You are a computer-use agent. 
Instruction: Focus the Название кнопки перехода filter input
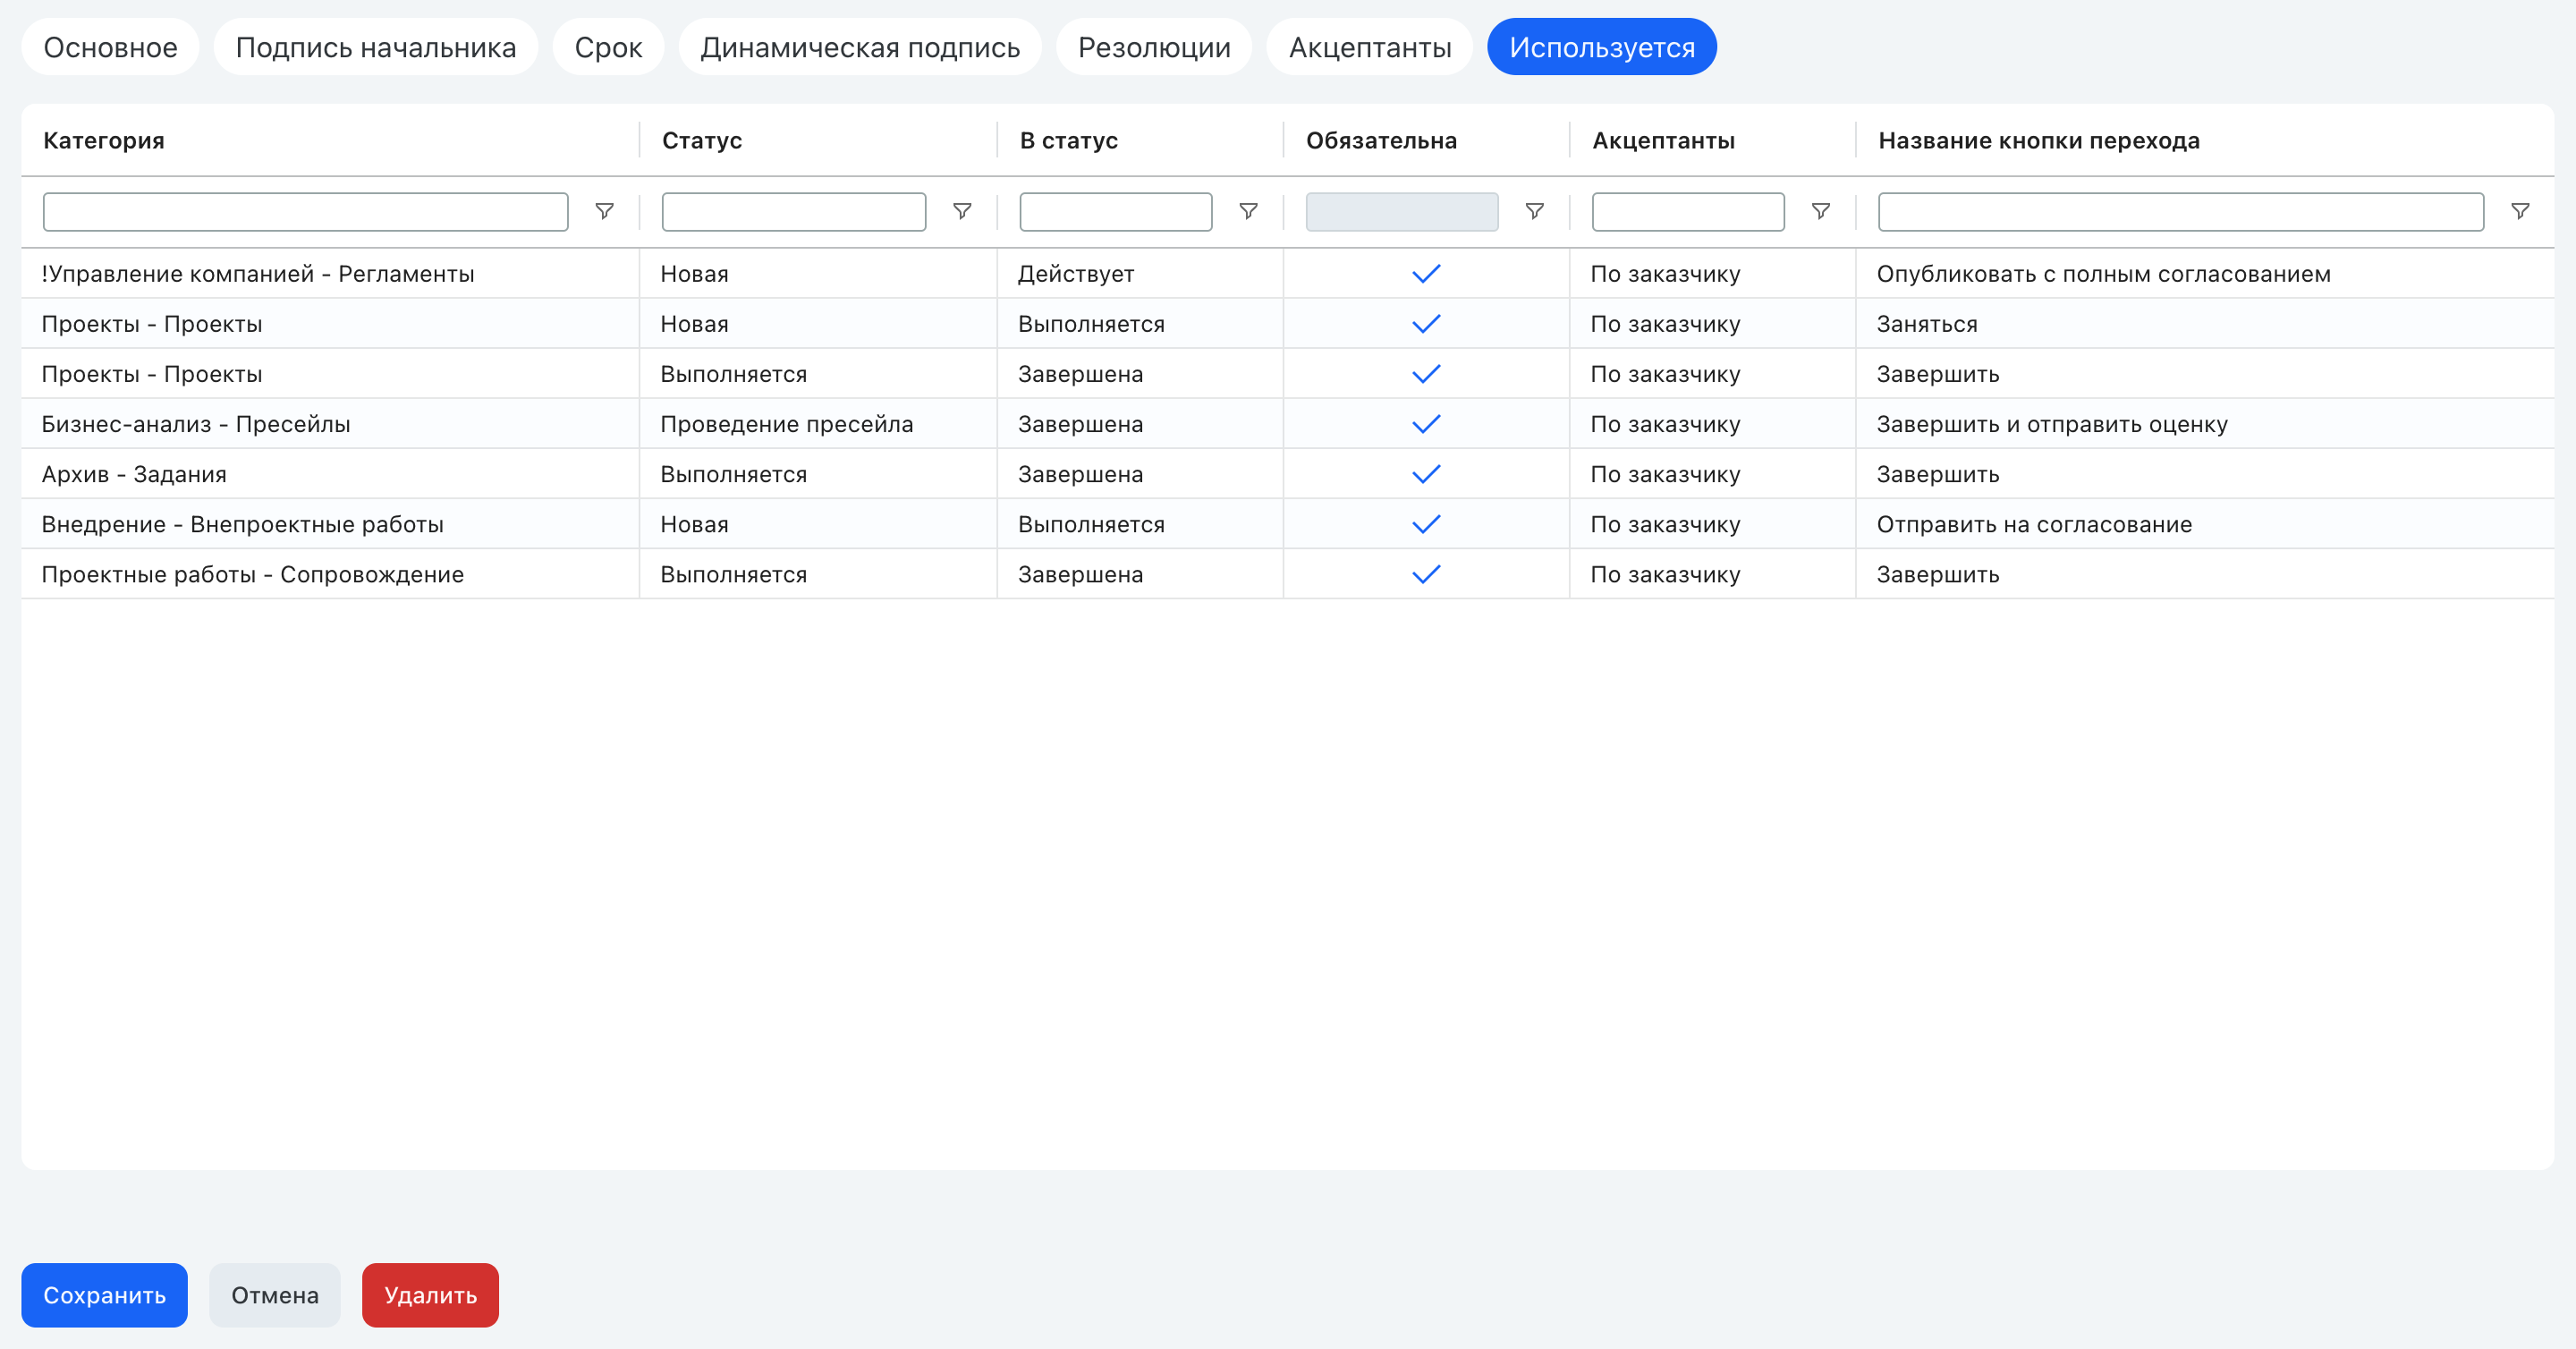(x=2180, y=211)
